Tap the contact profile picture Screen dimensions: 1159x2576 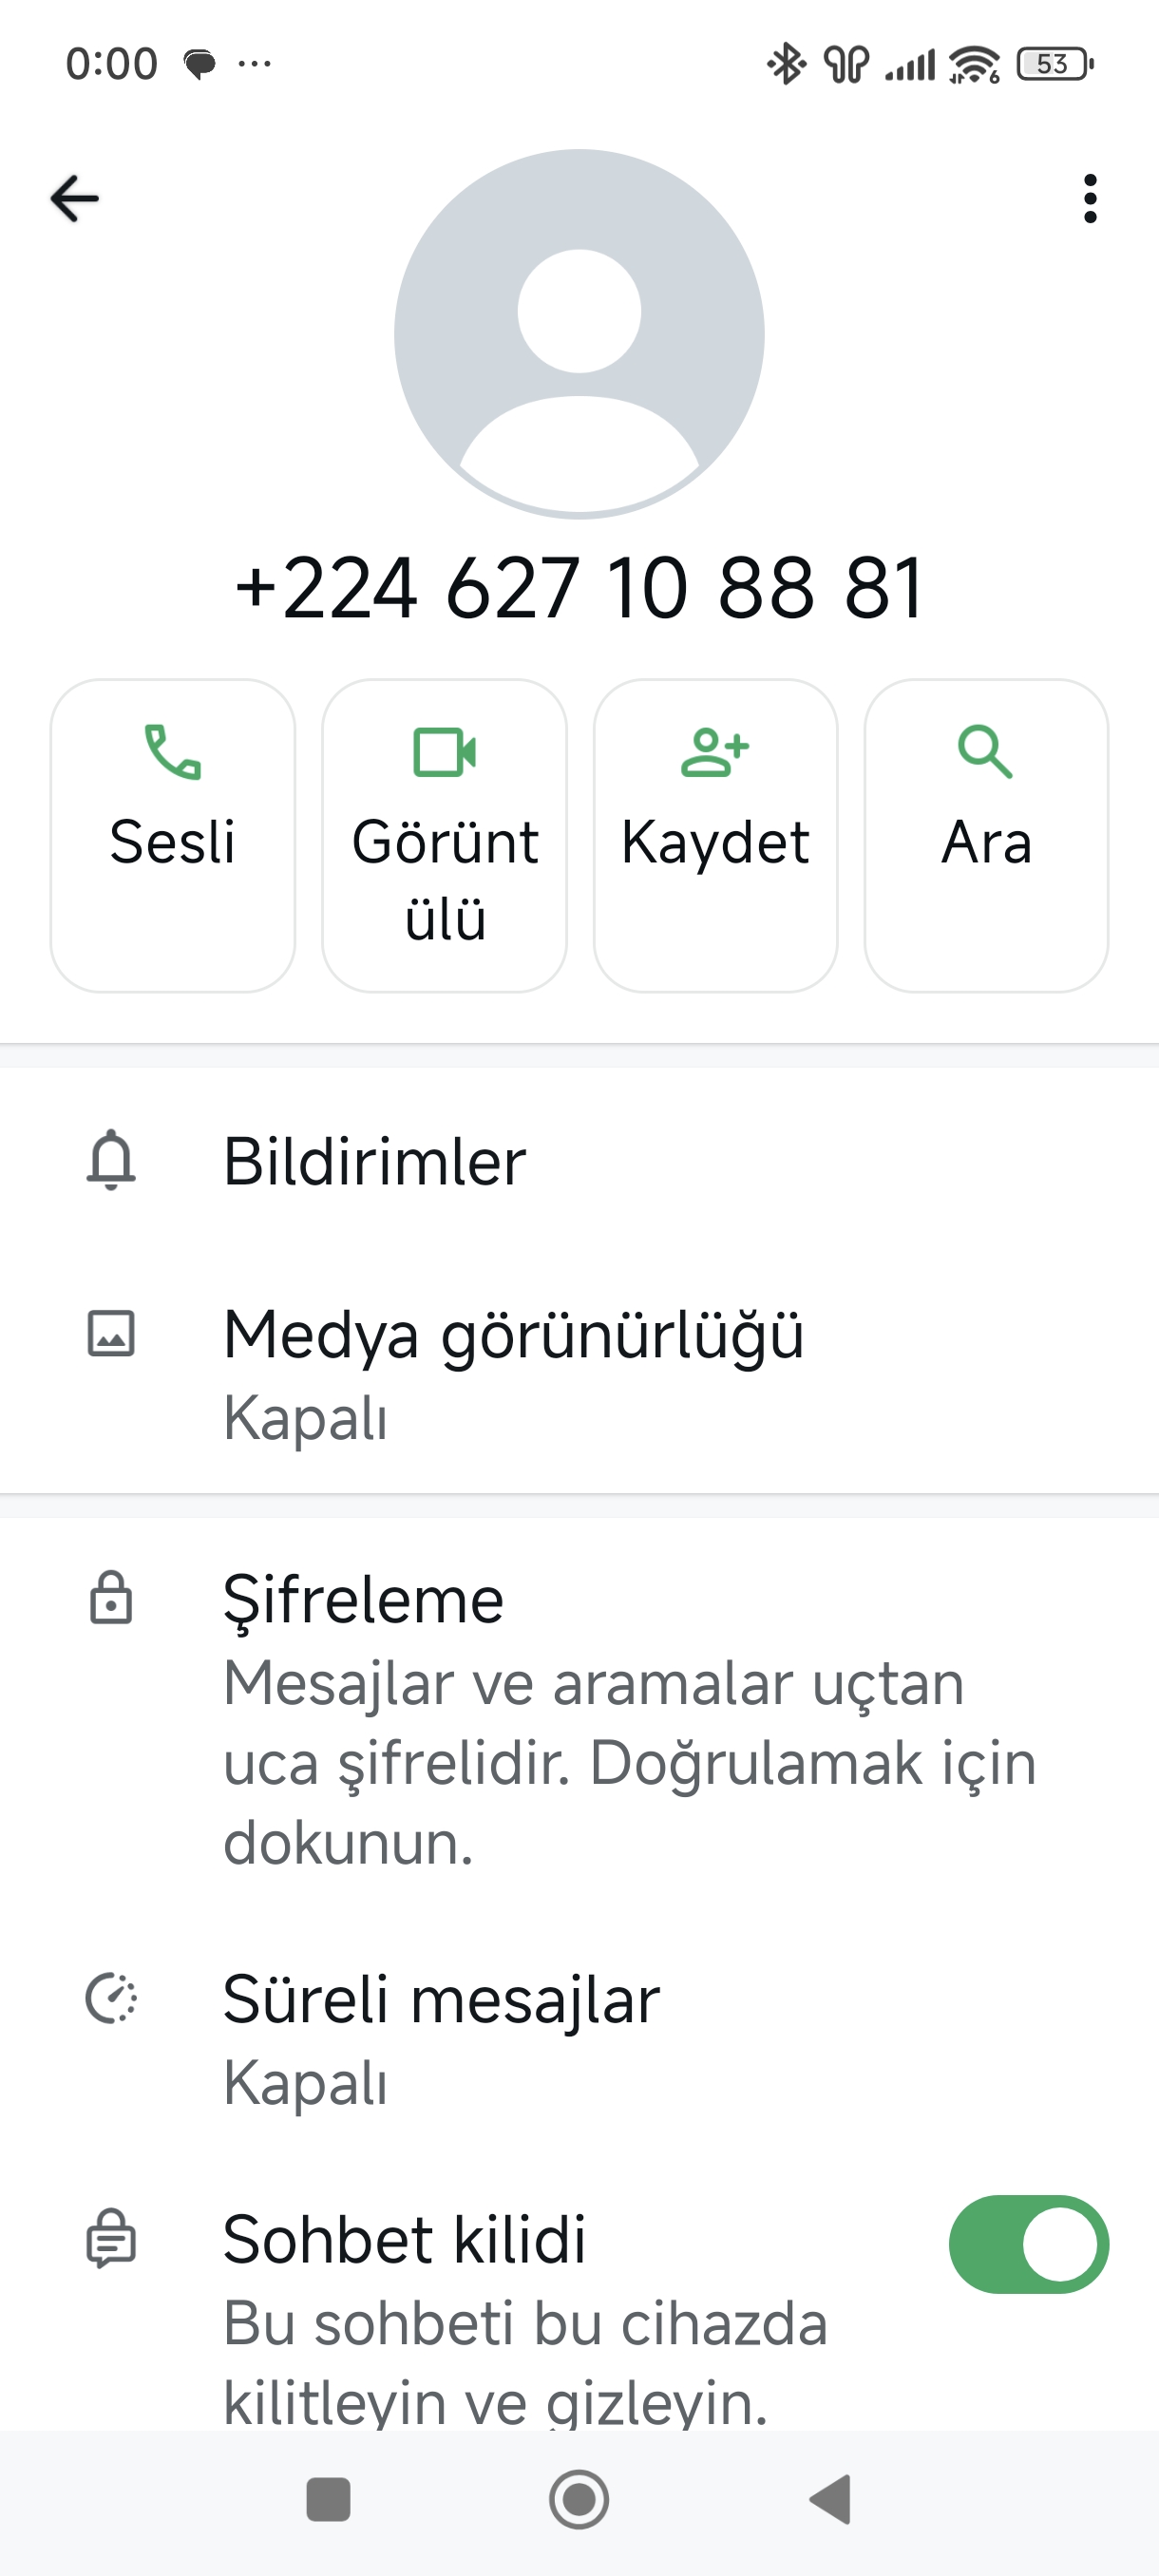pos(579,334)
